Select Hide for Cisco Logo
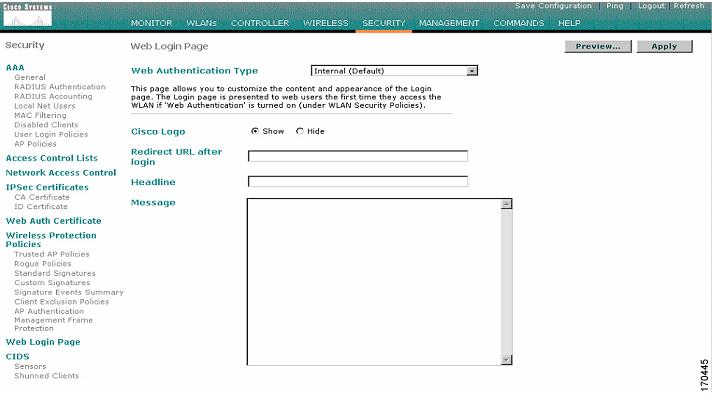Image resolution: width=712 pixels, height=398 pixels. click(x=300, y=131)
